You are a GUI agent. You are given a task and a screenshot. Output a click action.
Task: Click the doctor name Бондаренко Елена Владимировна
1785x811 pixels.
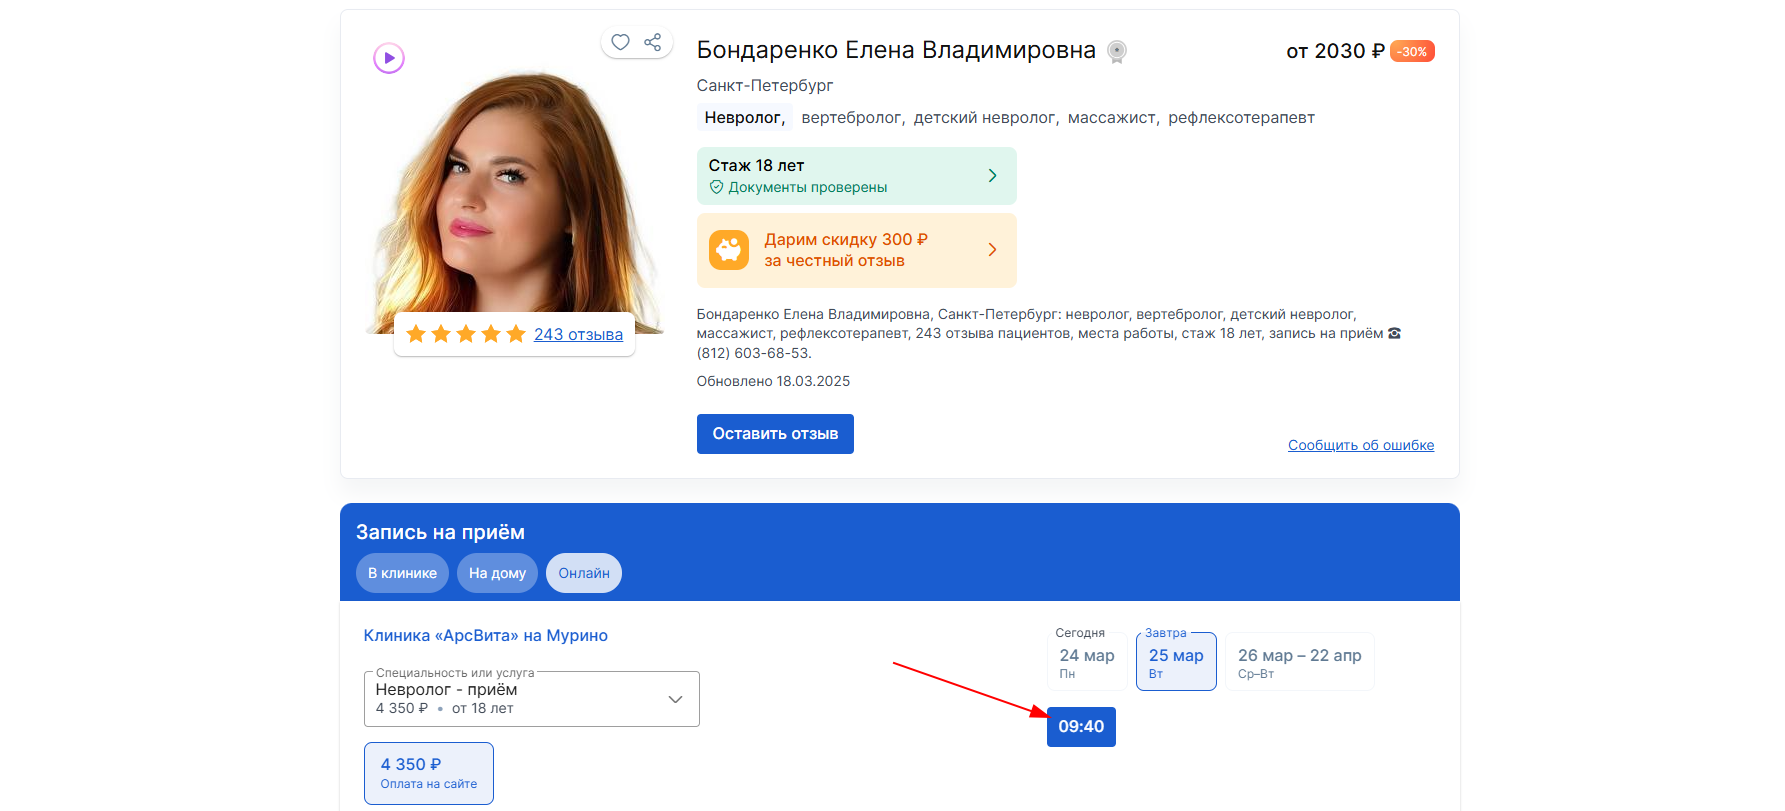(896, 50)
